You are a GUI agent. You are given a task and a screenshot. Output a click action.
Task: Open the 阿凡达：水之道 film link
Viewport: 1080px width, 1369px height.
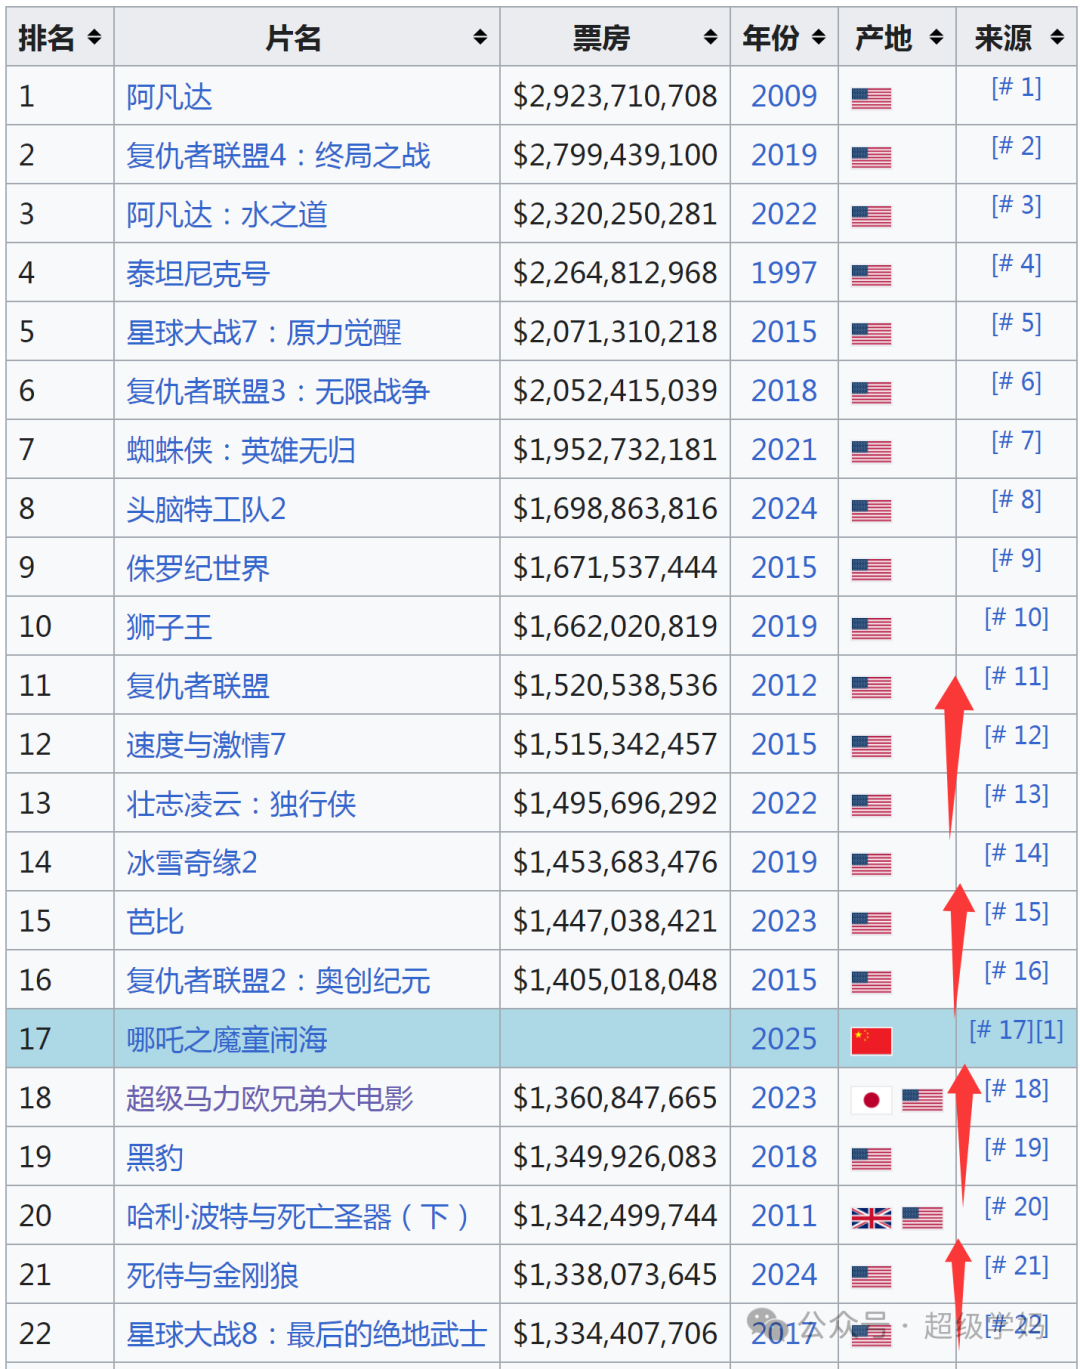pos(227,215)
